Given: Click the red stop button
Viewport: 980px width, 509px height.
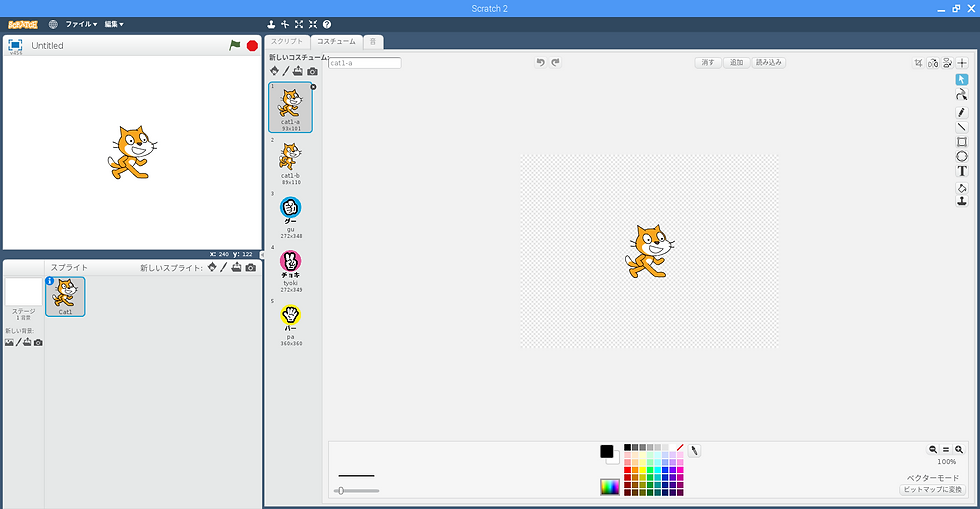Looking at the screenshot, I should coord(252,46).
